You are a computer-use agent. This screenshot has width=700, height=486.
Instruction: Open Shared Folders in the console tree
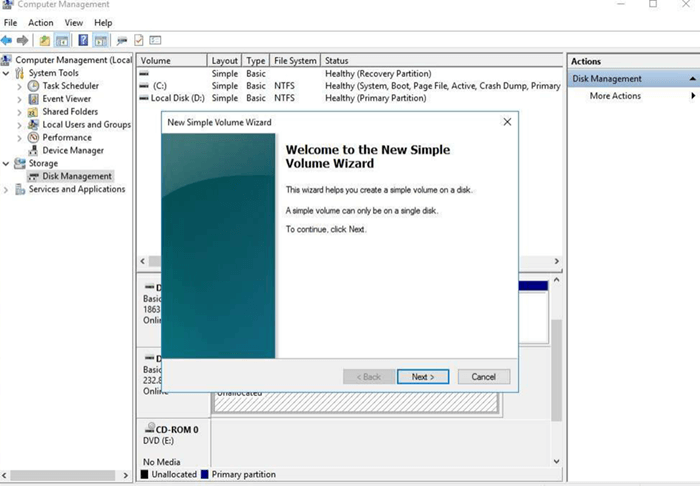[x=70, y=112]
